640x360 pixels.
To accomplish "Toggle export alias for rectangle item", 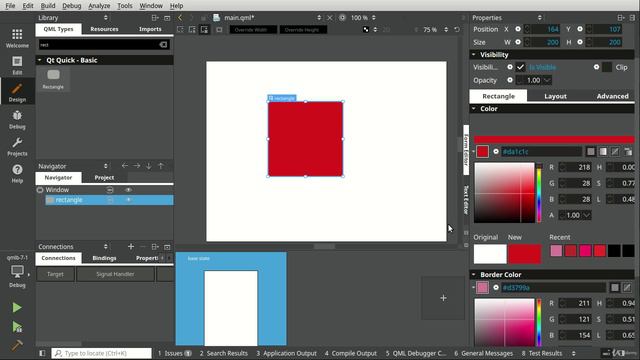I will click(110, 200).
